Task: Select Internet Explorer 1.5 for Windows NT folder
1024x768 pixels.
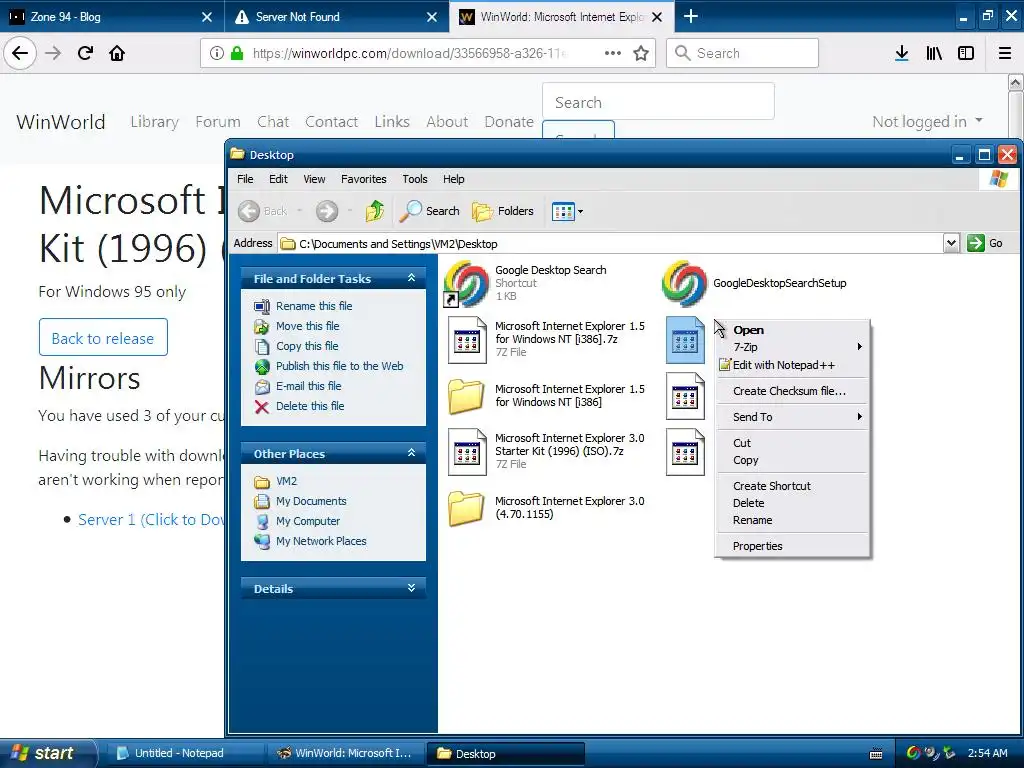Action: pyautogui.click(x=466, y=396)
